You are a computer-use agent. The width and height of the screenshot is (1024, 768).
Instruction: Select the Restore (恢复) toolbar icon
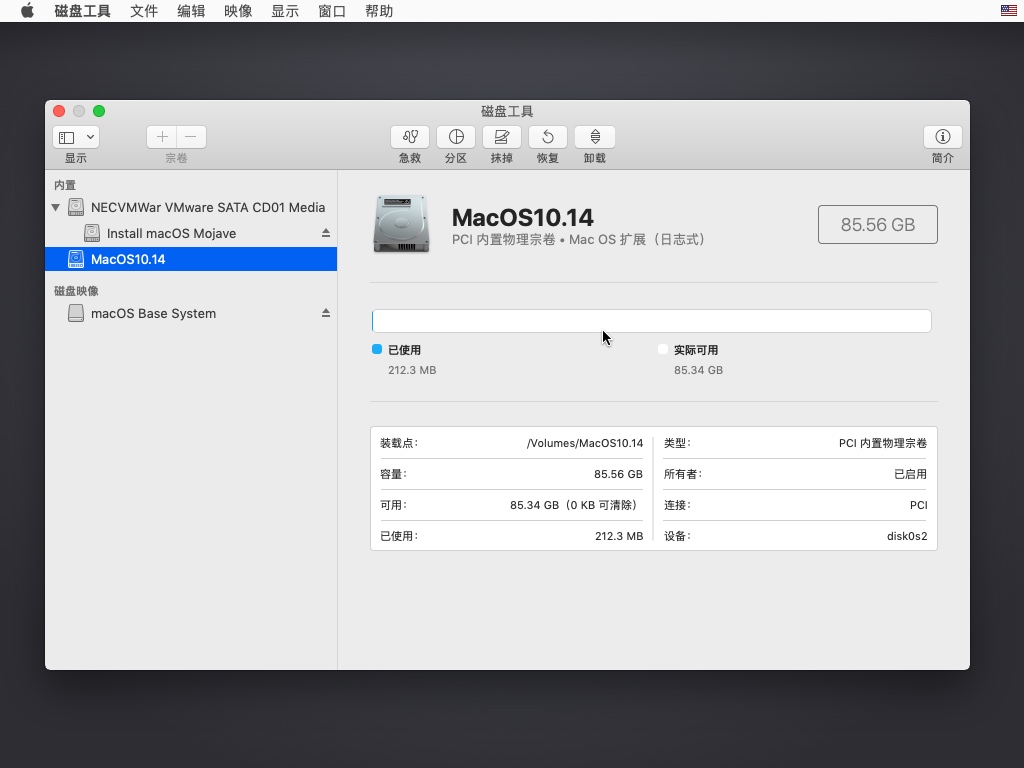click(548, 137)
